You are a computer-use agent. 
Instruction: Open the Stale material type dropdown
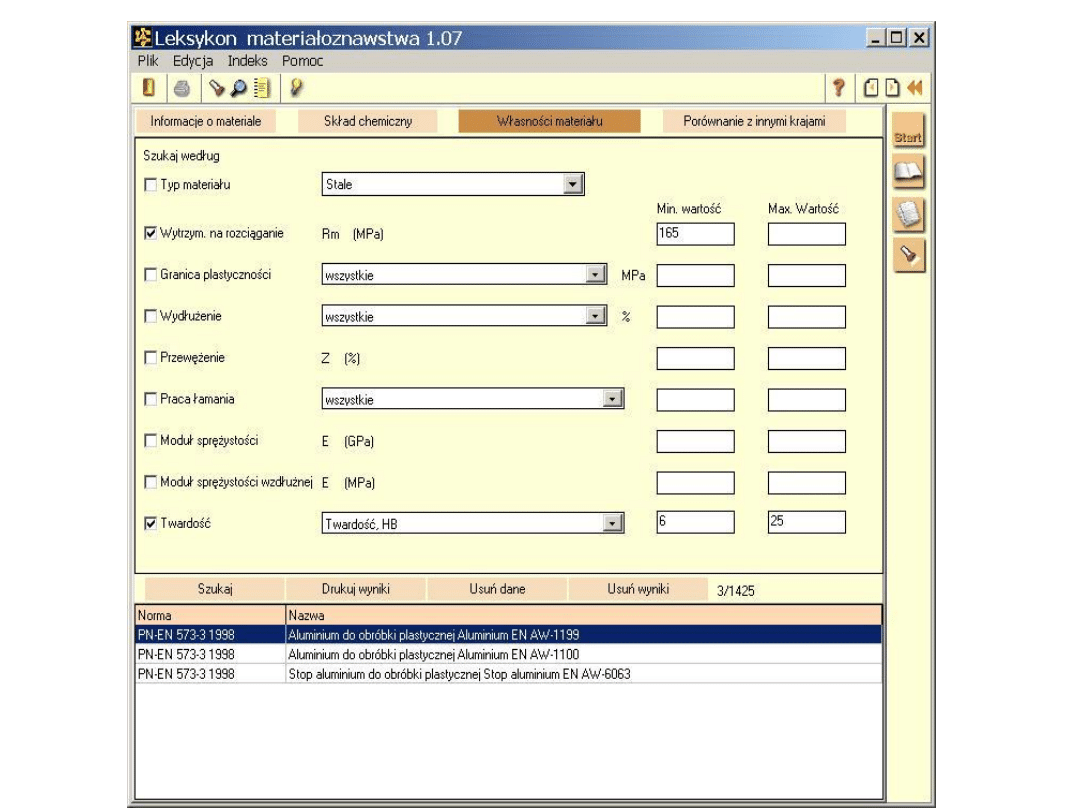(x=572, y=185)
